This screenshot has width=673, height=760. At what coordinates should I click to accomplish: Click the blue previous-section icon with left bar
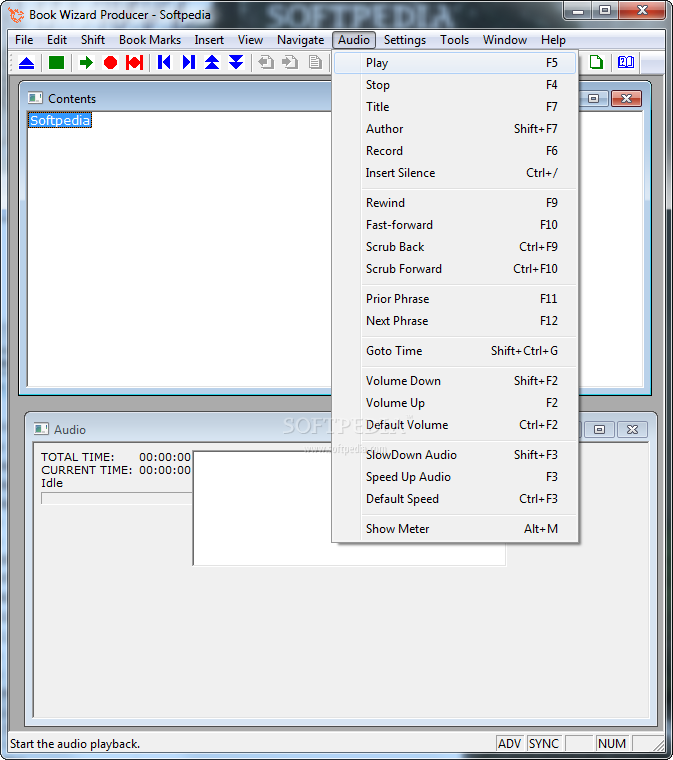point(164,63)
